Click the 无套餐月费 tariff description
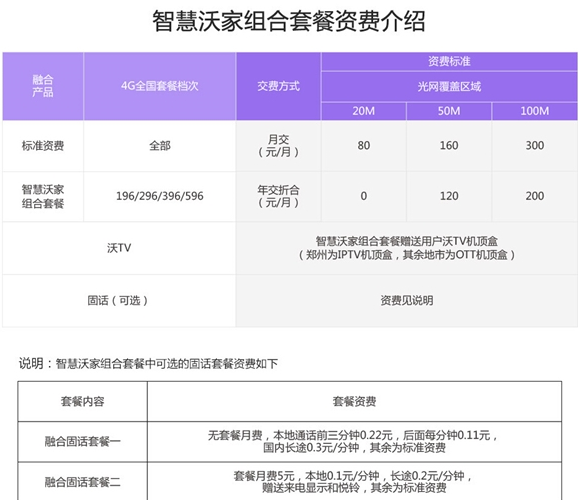578x500 pixels. (x=354, y=441)
